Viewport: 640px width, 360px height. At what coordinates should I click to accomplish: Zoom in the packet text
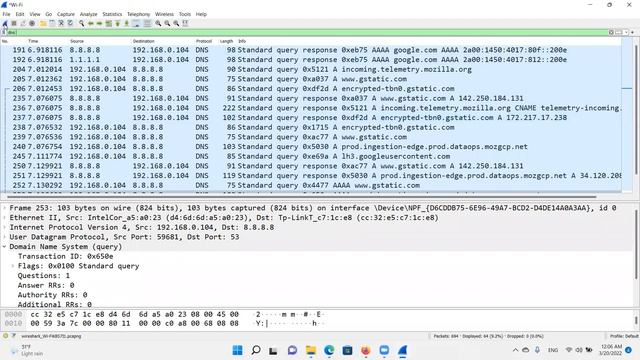158,24
